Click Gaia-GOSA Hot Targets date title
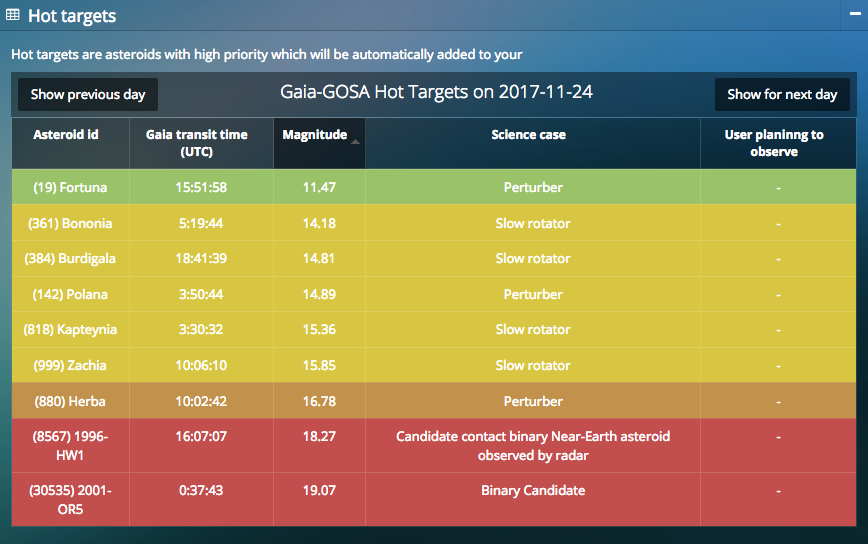Viewport: 868px width, 544px height. tap(436, 92)
